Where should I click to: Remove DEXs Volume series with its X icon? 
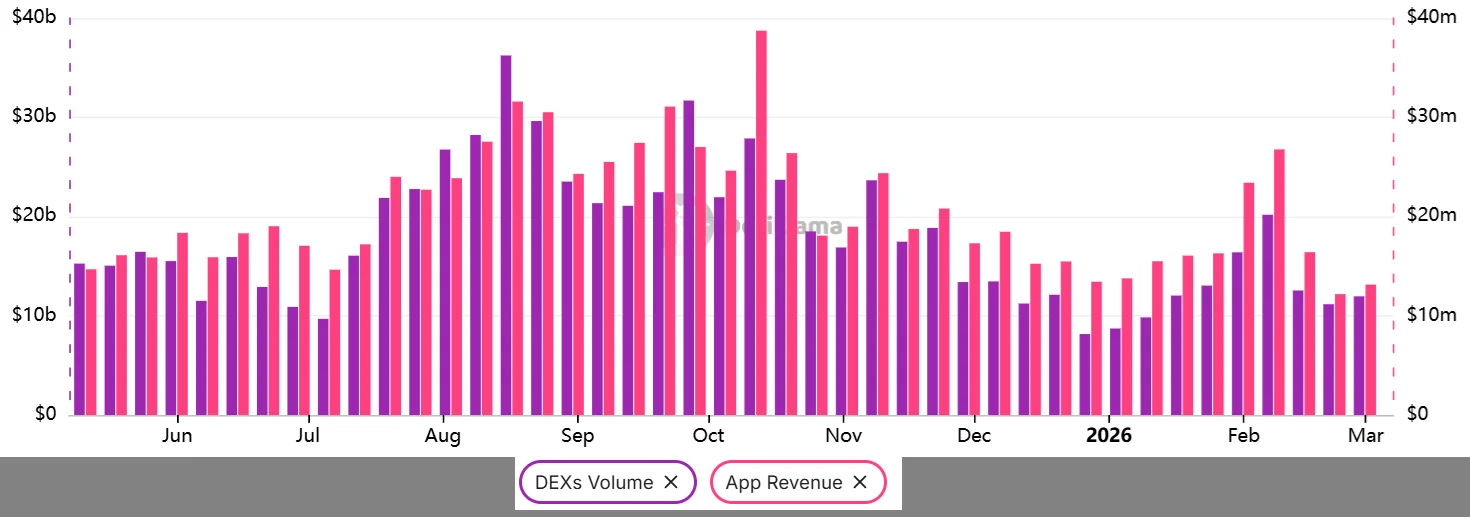point(671,482)
